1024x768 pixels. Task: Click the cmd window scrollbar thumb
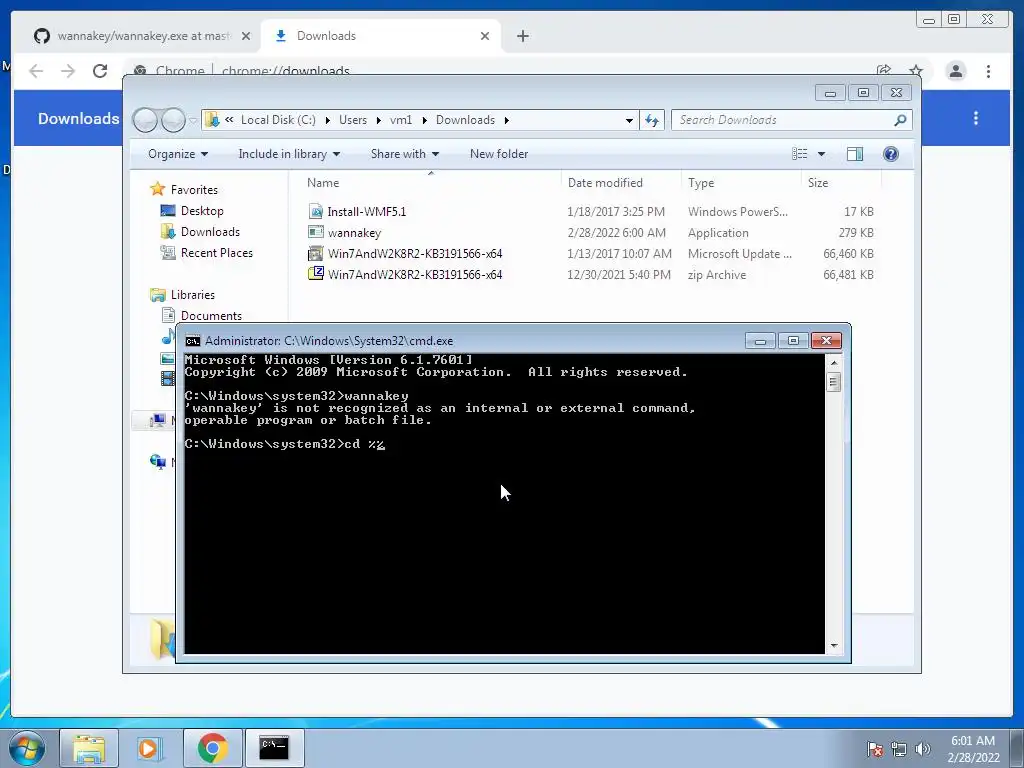[833, 381]
